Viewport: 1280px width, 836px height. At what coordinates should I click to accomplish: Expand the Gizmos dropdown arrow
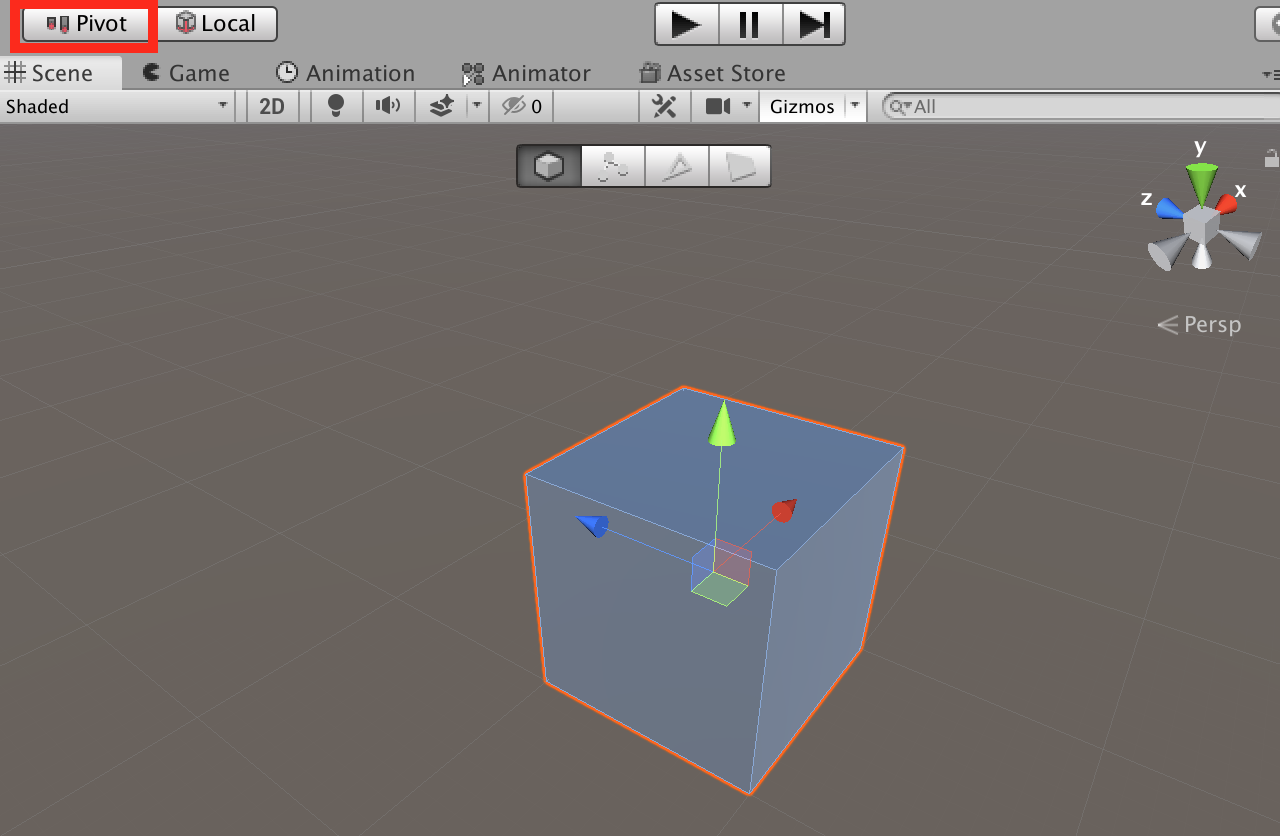click(x=855, y=106)
